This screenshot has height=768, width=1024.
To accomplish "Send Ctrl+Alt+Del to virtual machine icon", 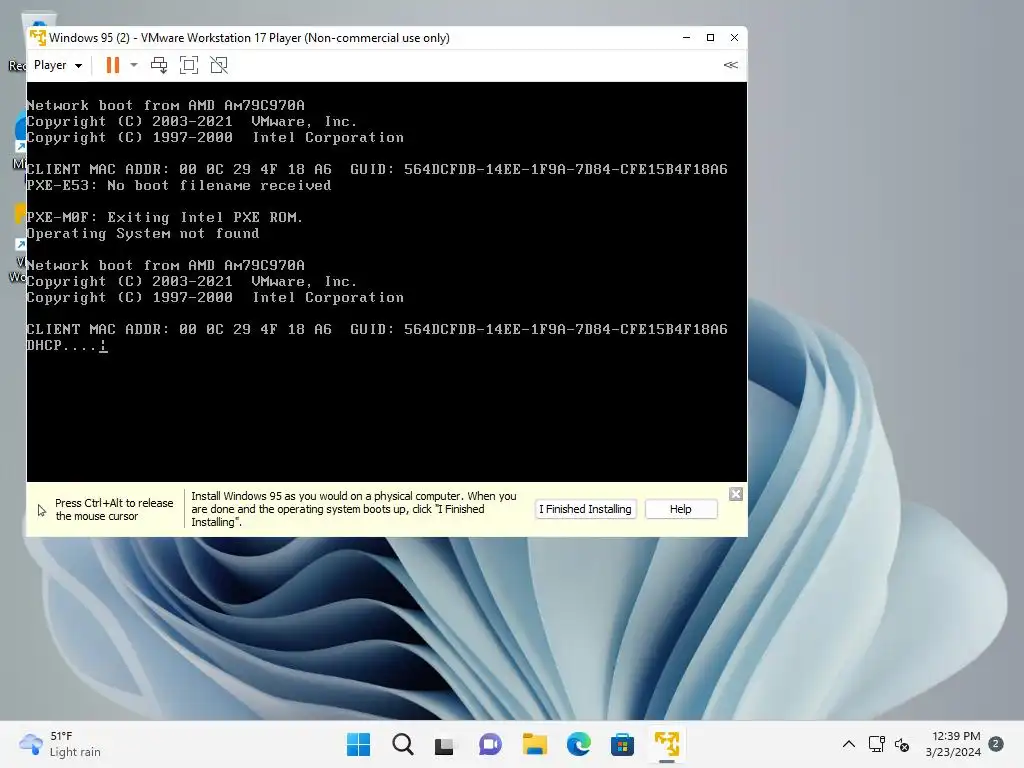I will 159,65.
